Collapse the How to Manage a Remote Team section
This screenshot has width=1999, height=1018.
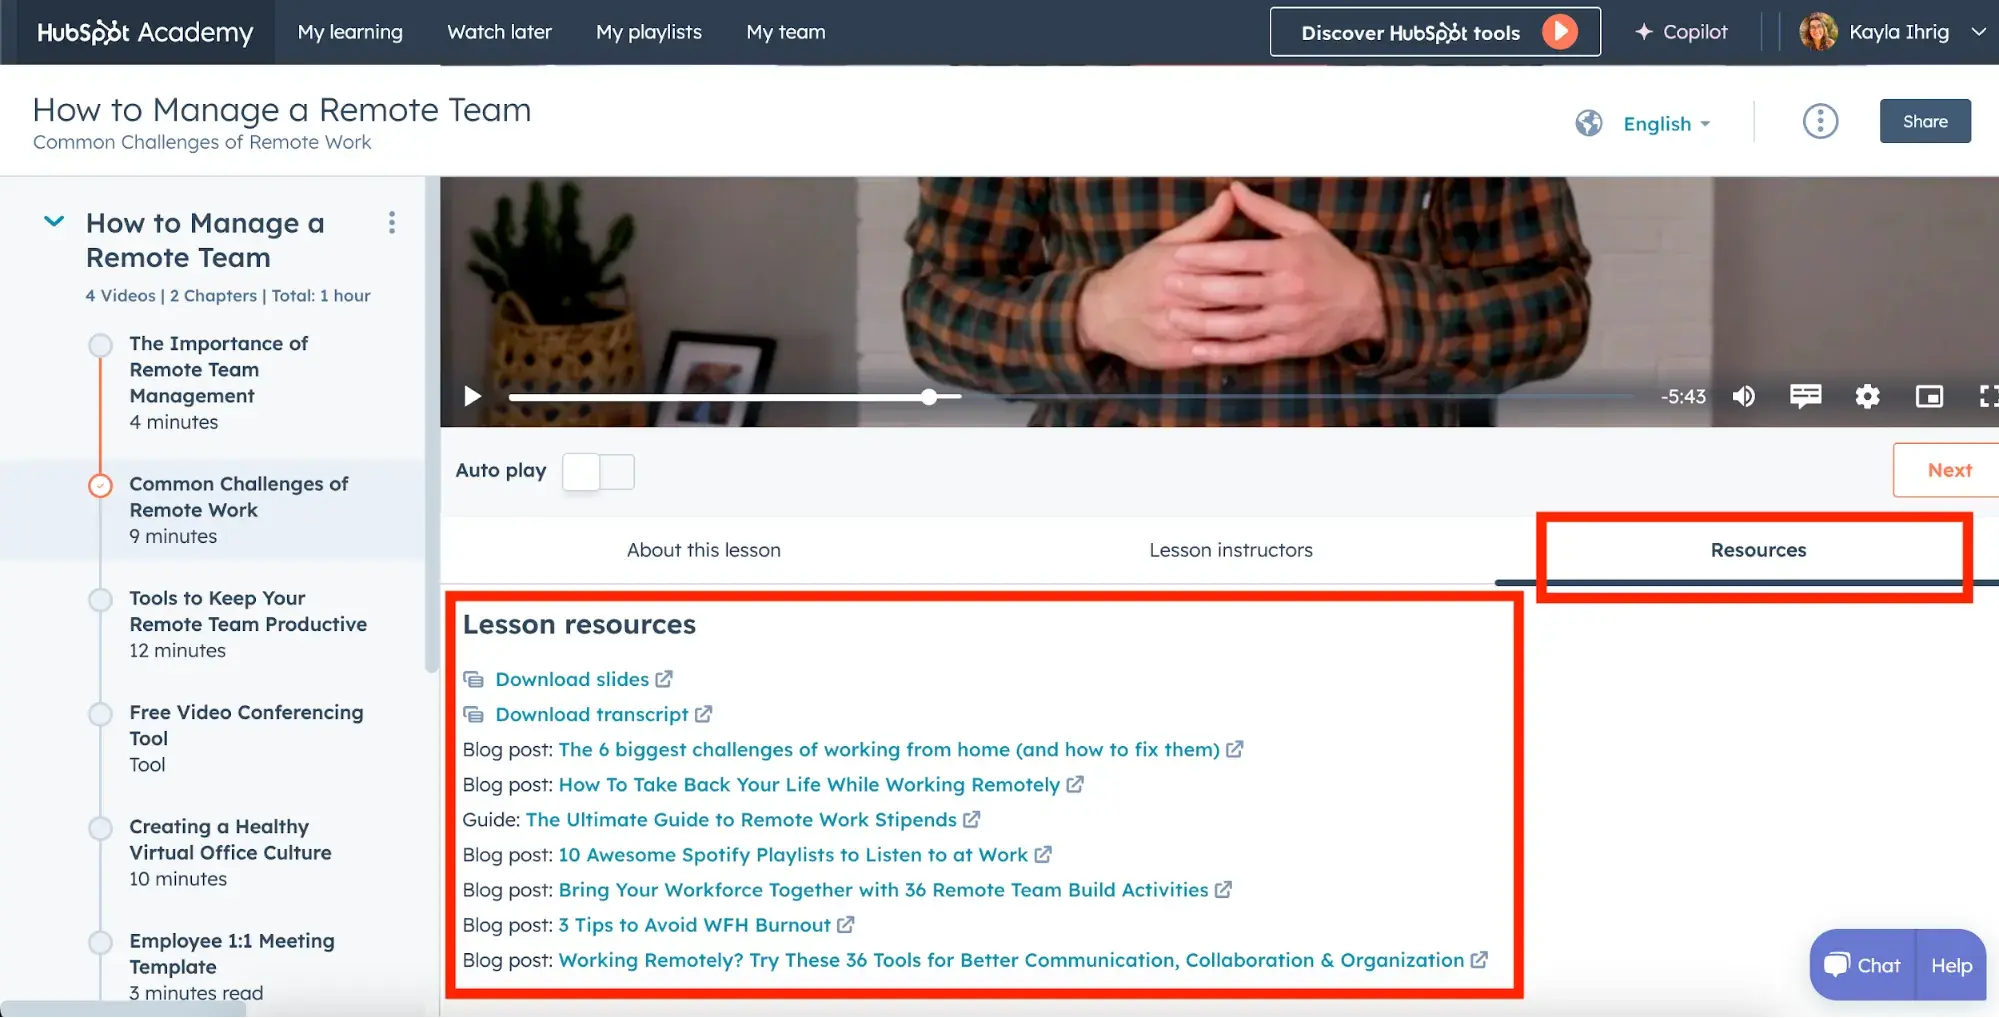tap(54, 222)
